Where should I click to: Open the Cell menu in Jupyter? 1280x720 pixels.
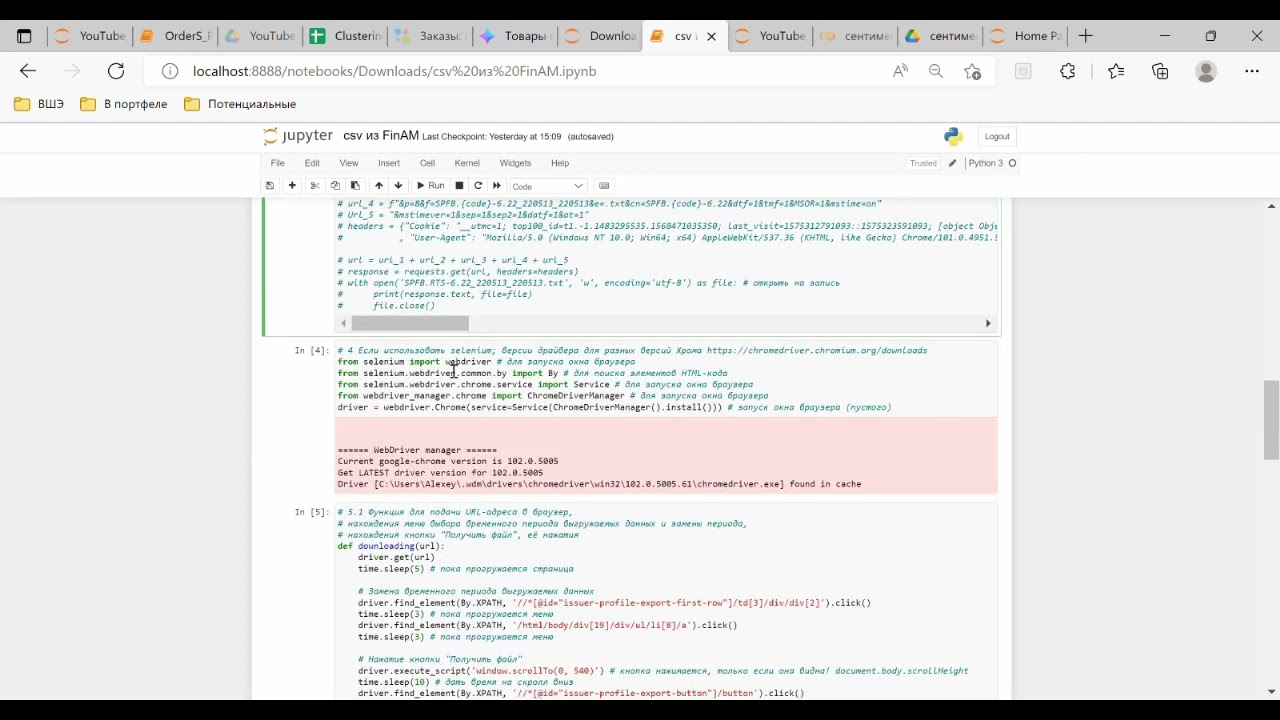[x=427, y=163]
